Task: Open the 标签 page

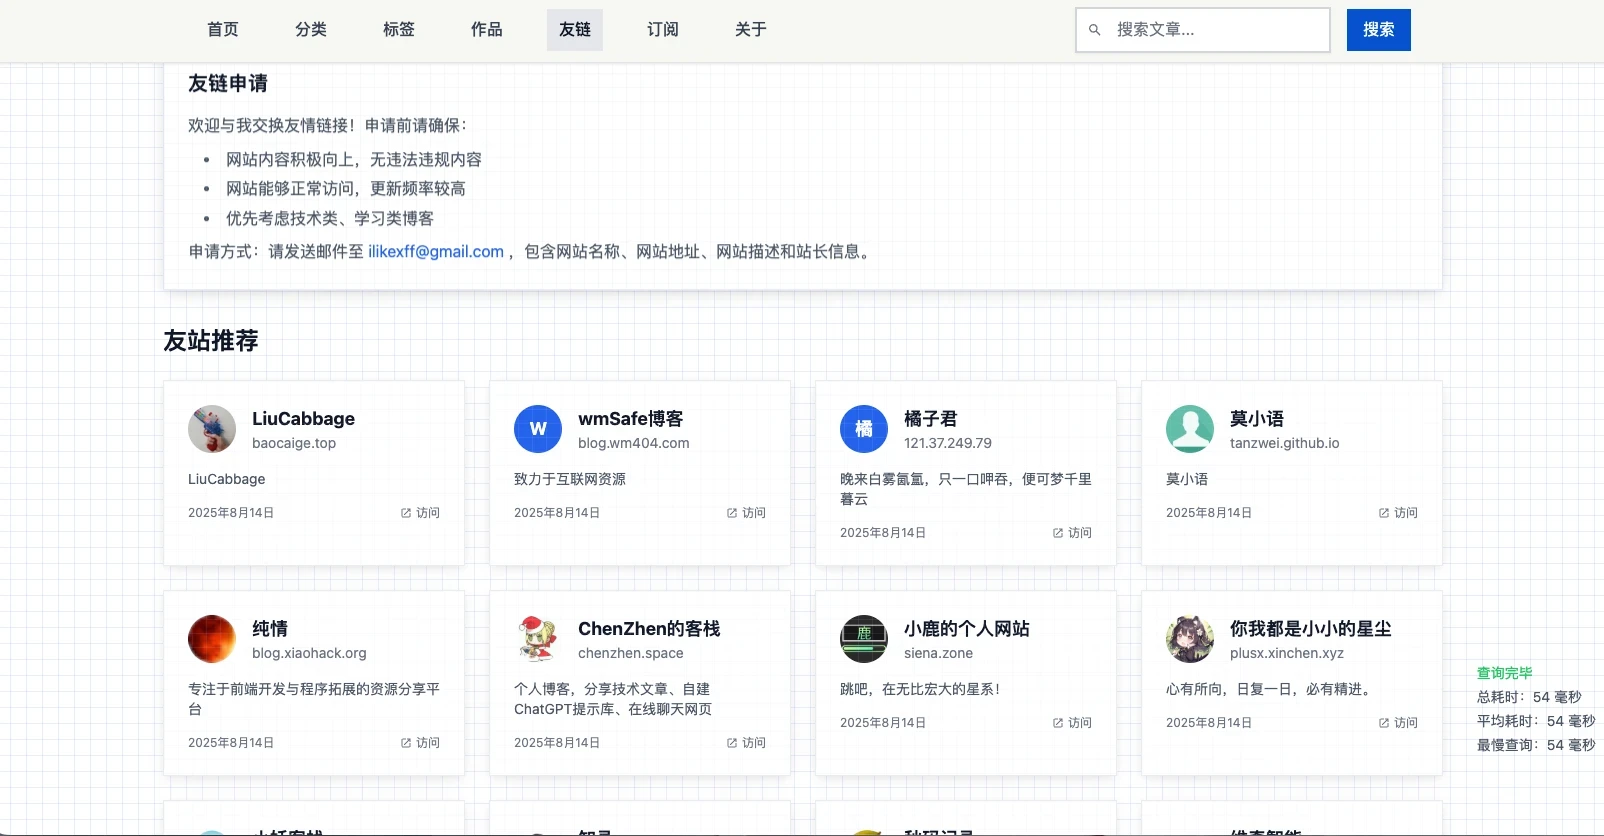Action: point(399,30)
